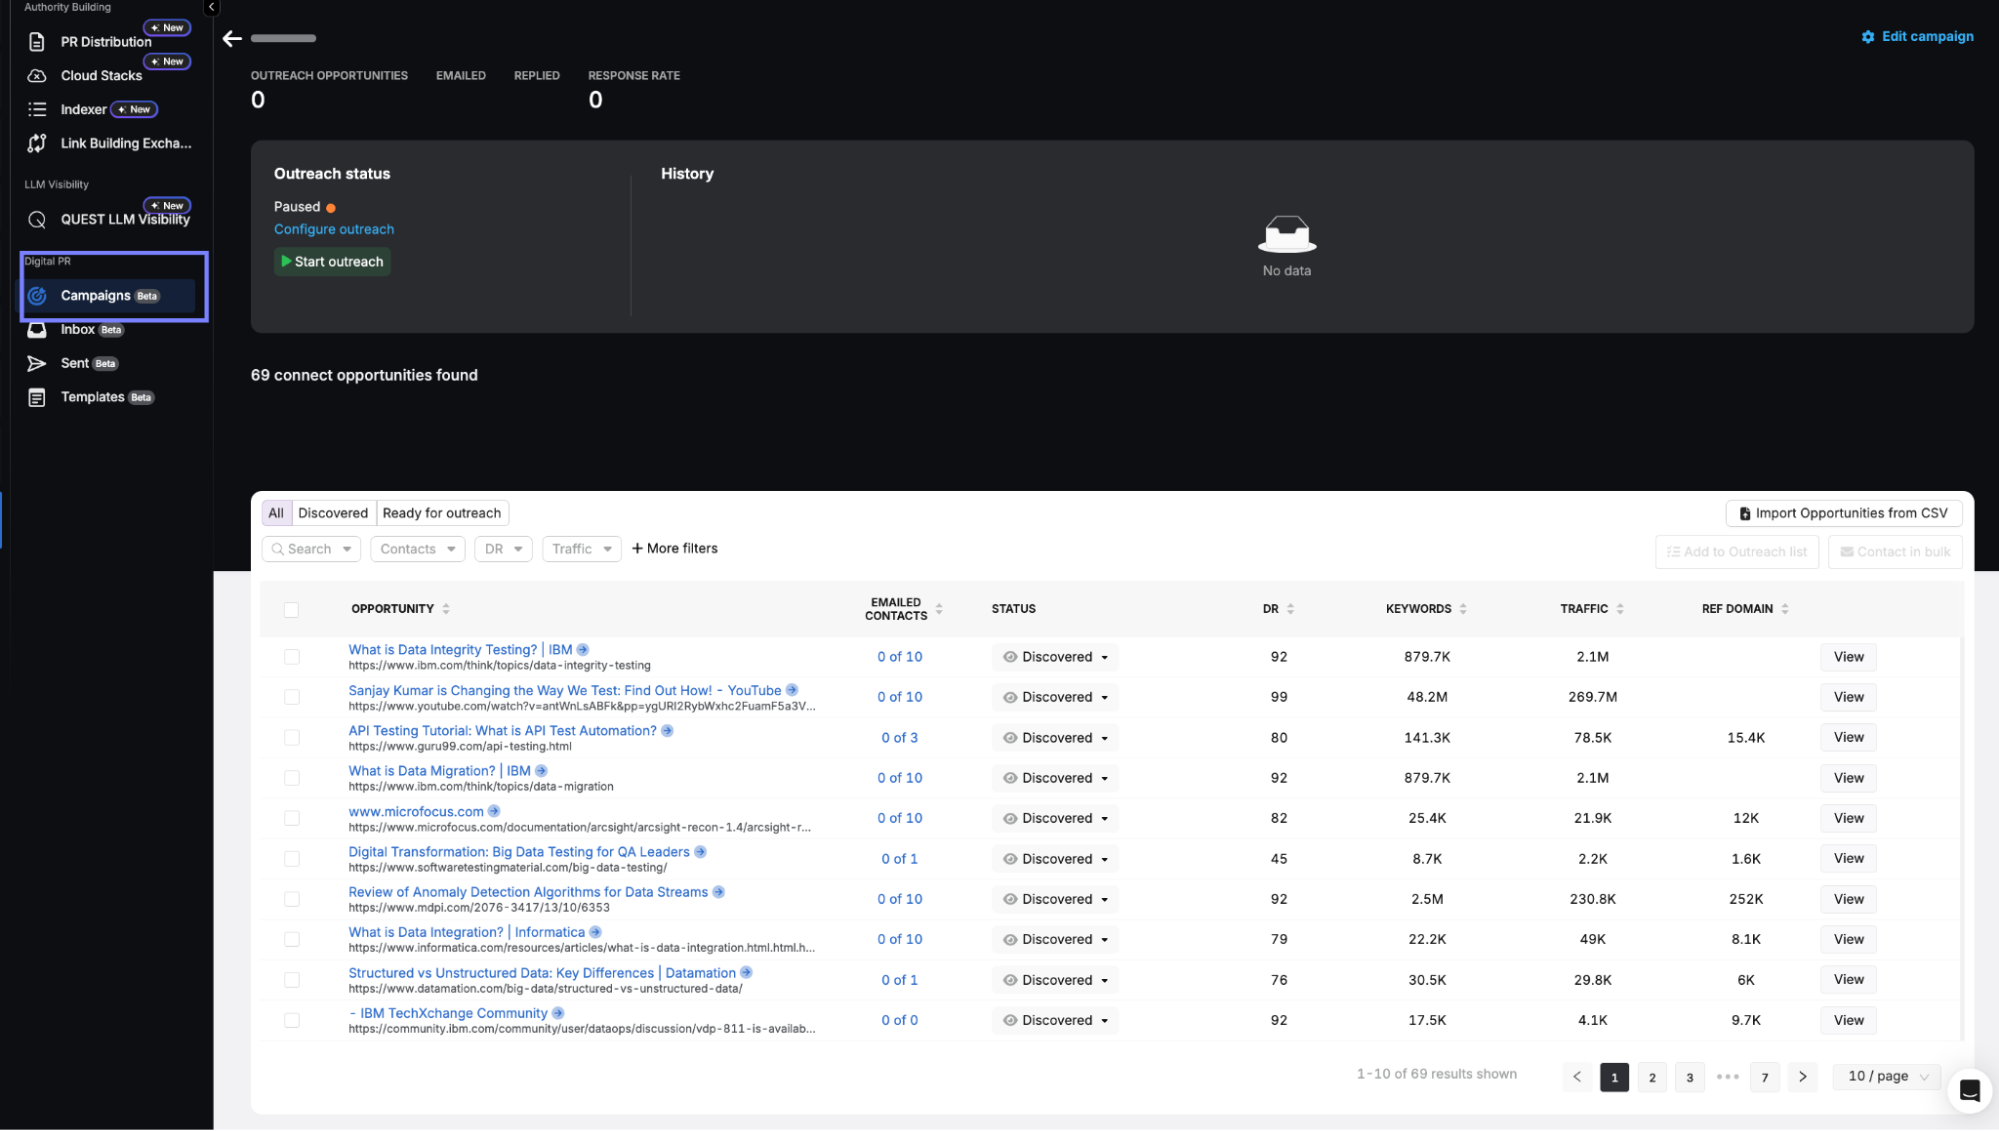Tick the checkbox for the YouTube opportunity
This screenshot has width=1999, height=1131.
[x=291, y=697]
